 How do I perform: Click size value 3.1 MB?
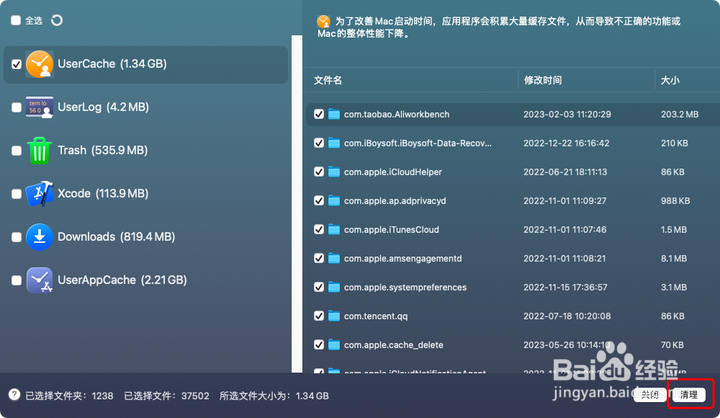pyautogui.click(x=674, y=288)
